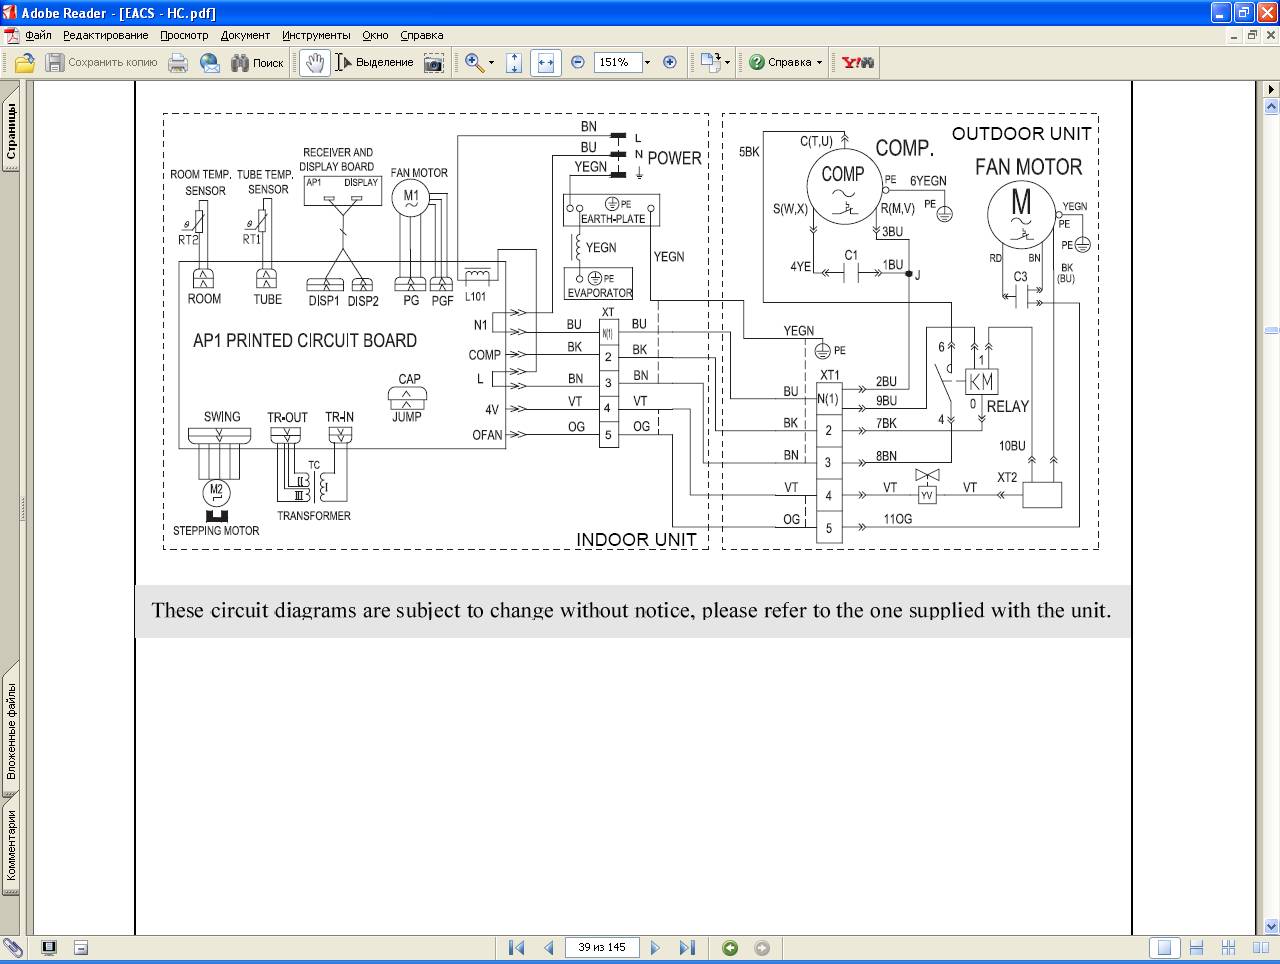Click the paperclip attachments icon in status bar
Image resolution: width=1280 pixels, height=964 pixels.
click(x=13, y=948)
